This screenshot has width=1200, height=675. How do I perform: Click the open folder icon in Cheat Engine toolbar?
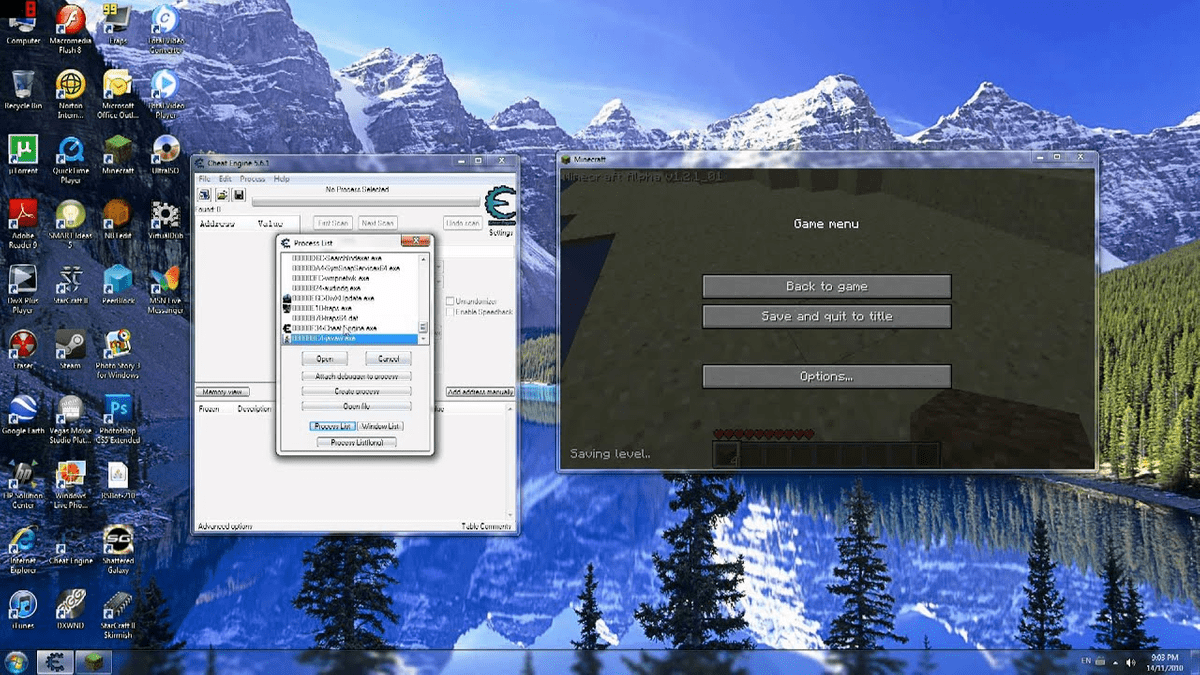tap(222, 194)
